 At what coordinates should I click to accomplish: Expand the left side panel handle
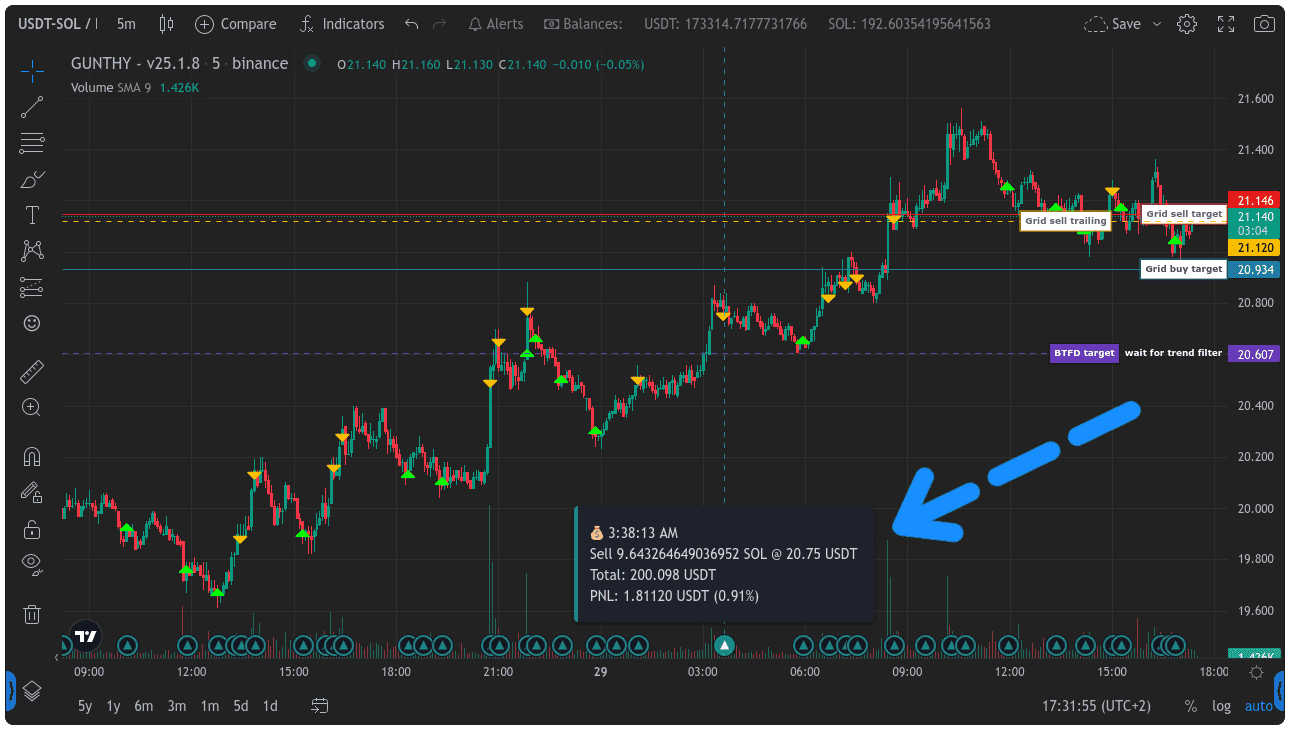[x=10, y=690]
